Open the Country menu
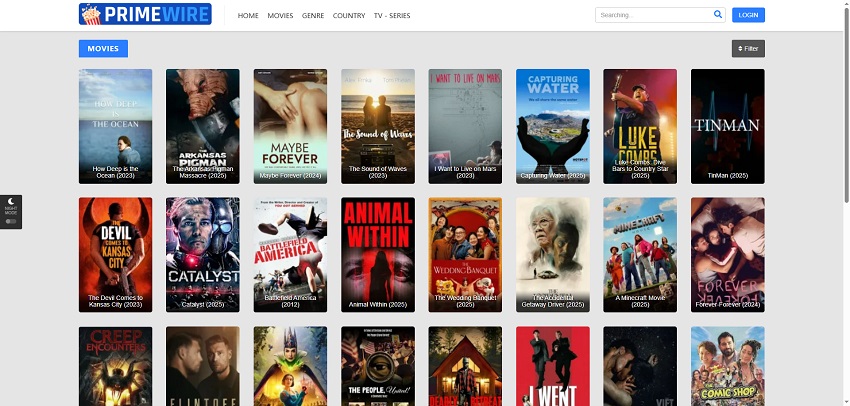The width and height of the screenshot is (850, 406). (349, 16)
